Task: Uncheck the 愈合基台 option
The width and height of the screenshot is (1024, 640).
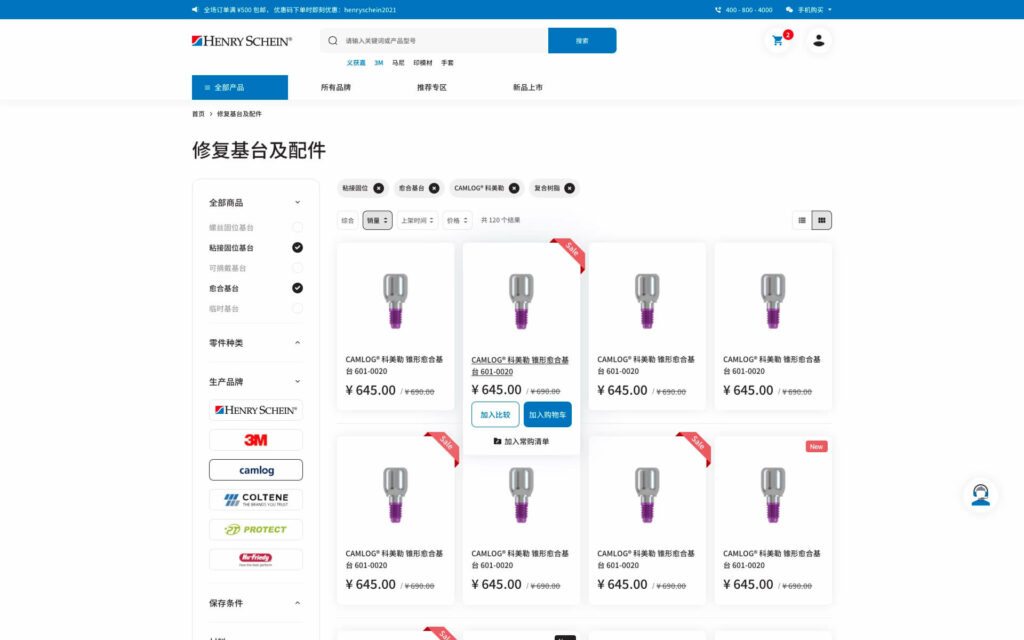Action: [x=297, y=288]
